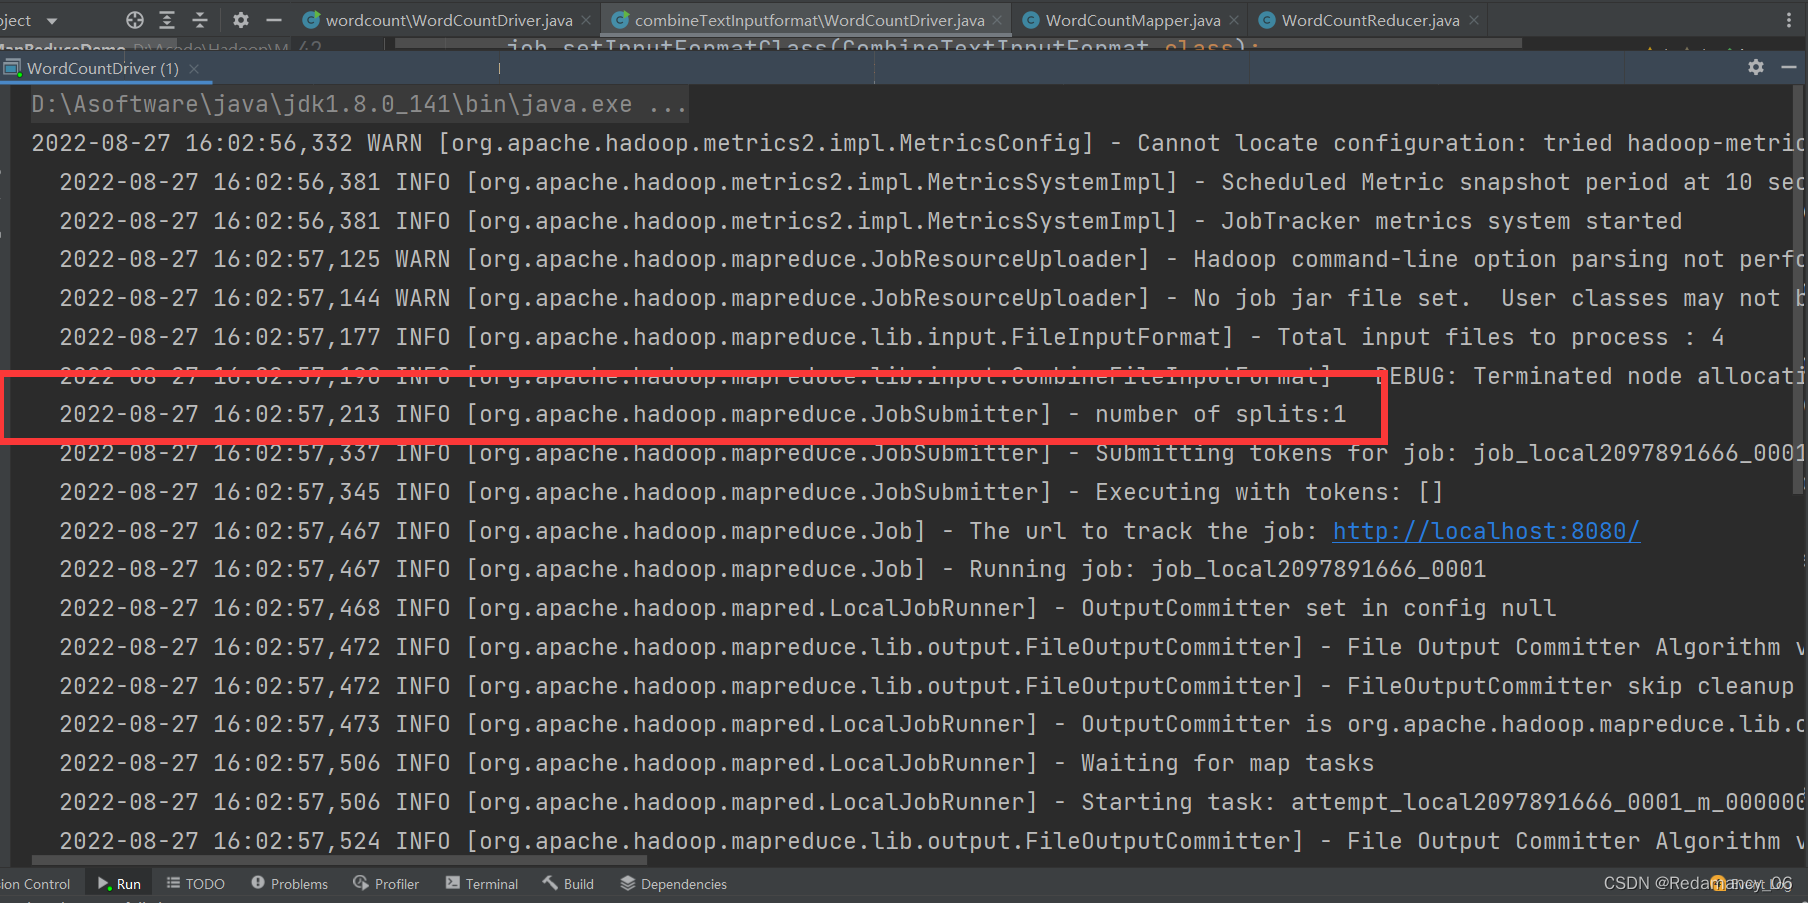Open the http://localhost:8080/ job tracking link

point(1485,530)
